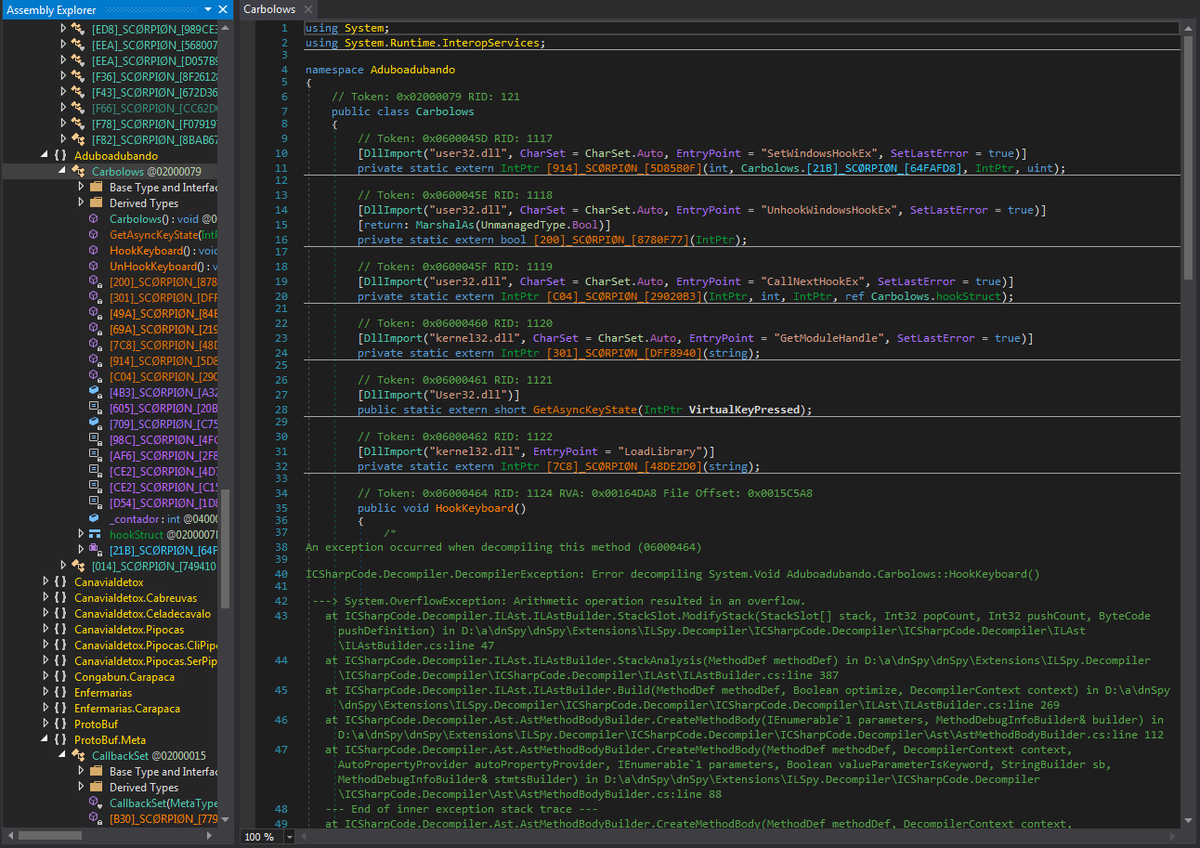
Task: Expand the Canavialdetox.Pipocas namespace
Action: (x=46, y=630)
